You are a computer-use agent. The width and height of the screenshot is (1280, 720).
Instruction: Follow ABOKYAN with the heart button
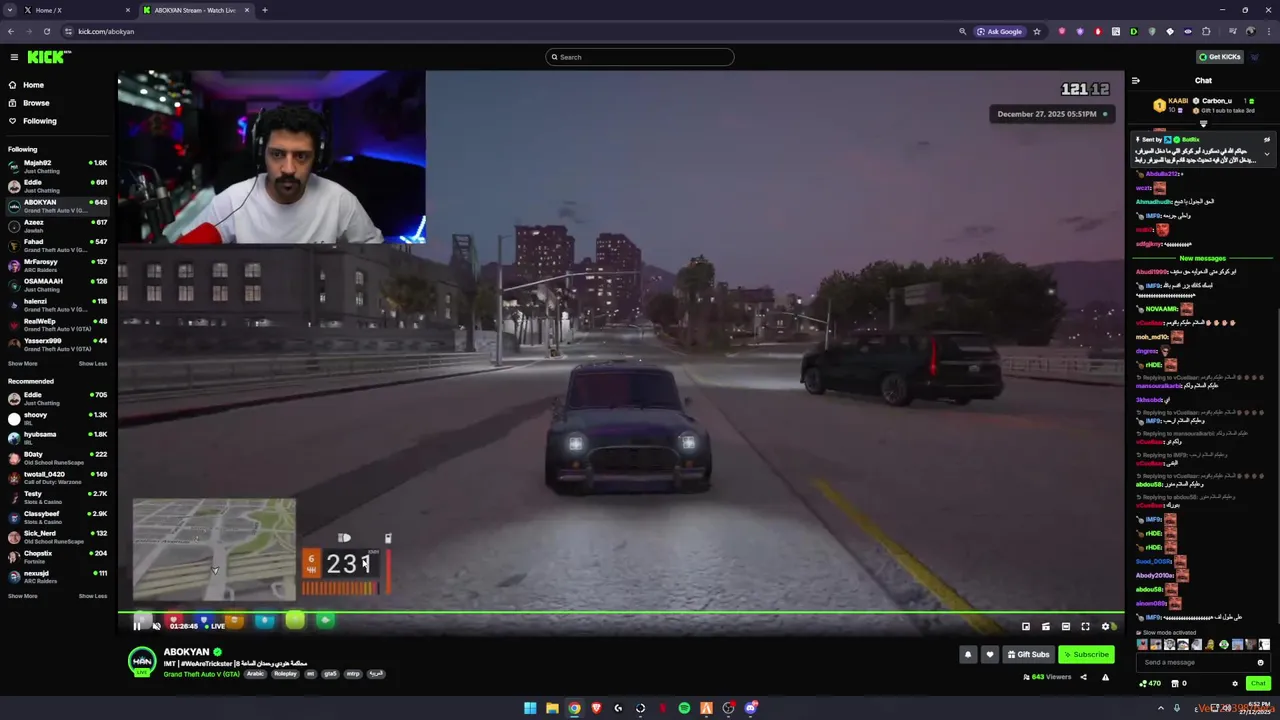click(990, 655)
